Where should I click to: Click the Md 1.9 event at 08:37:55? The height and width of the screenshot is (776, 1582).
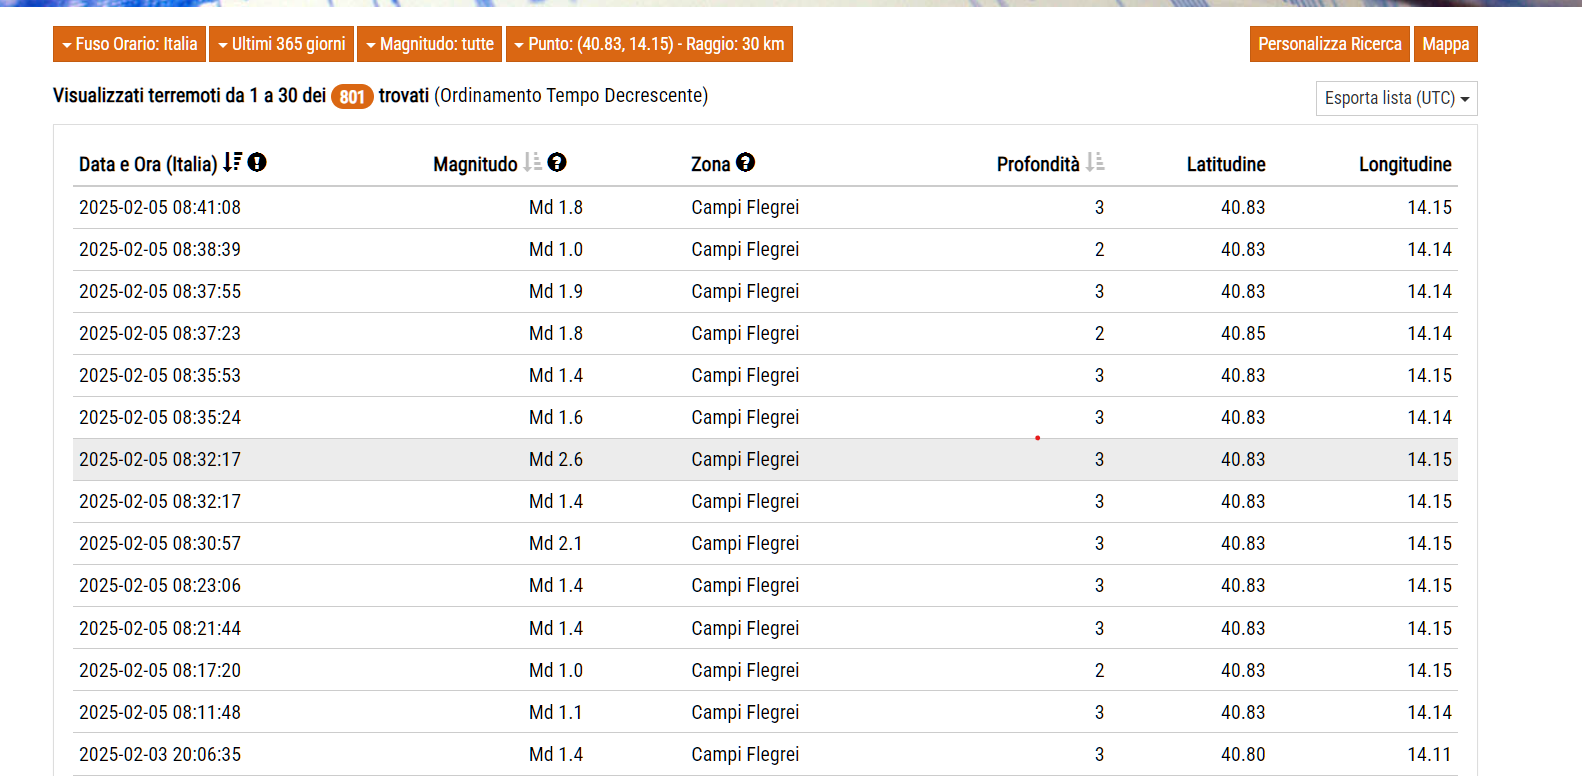pos(160,292)
